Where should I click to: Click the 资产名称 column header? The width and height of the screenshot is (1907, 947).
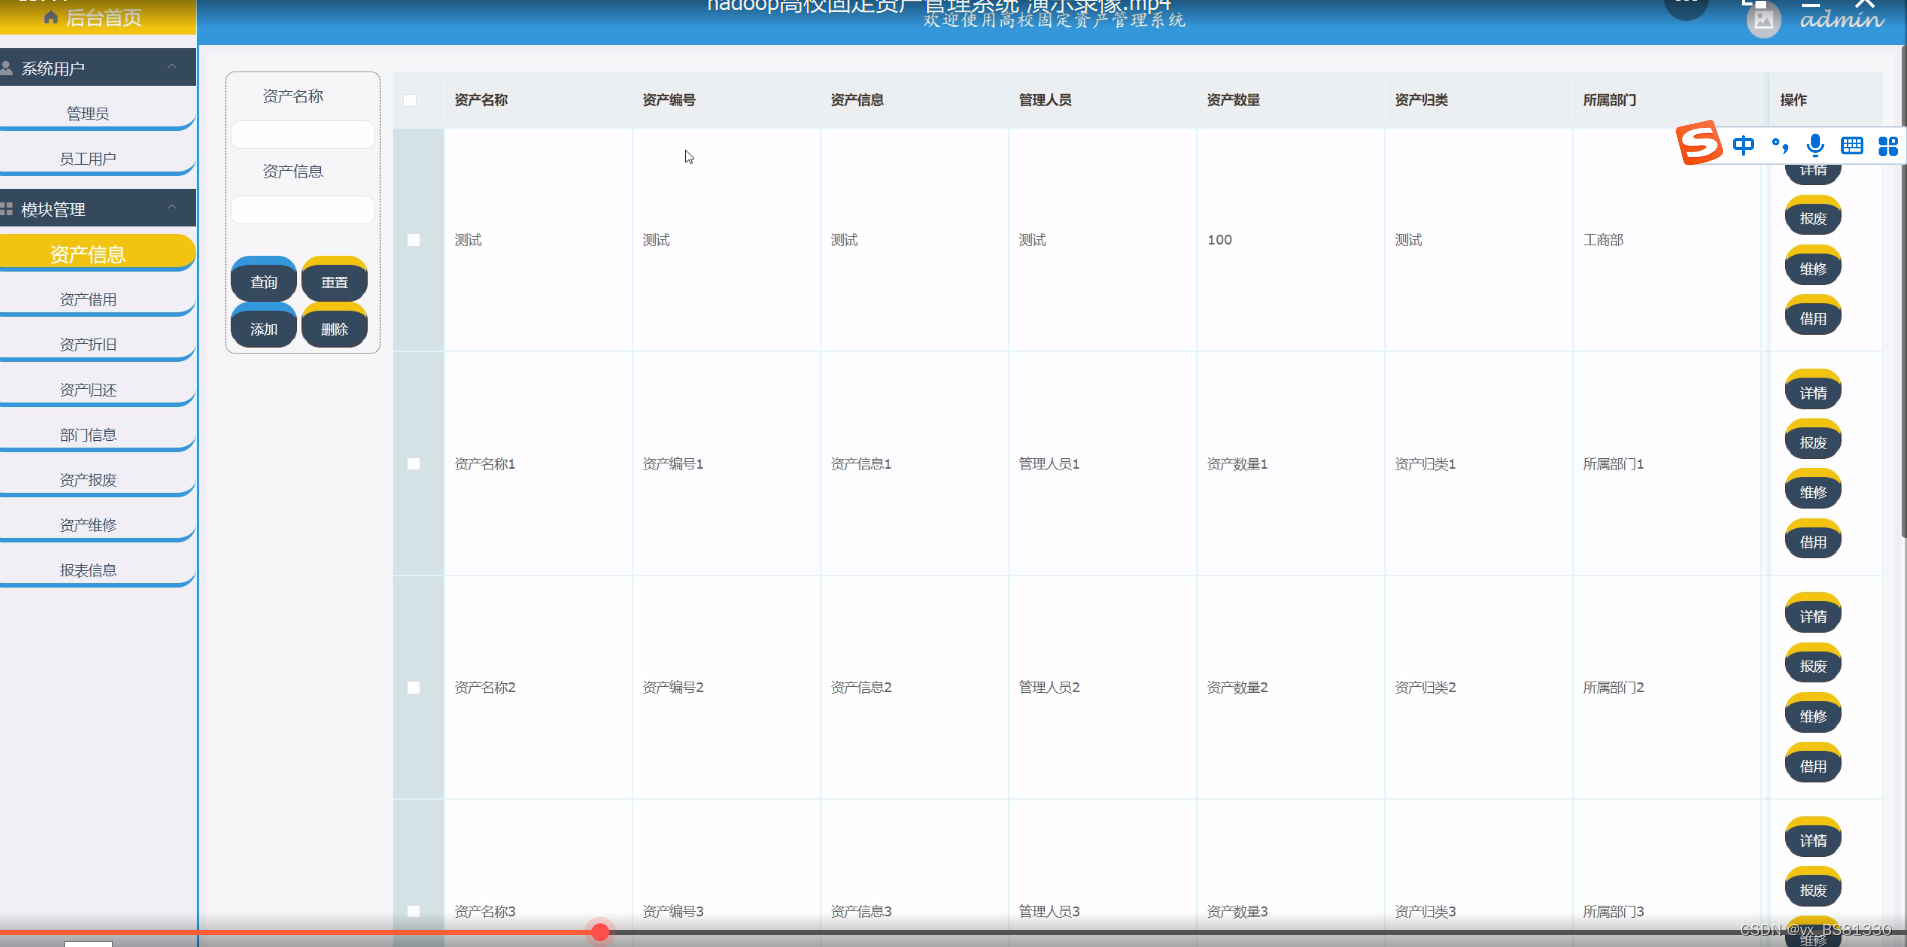[481, 100]
